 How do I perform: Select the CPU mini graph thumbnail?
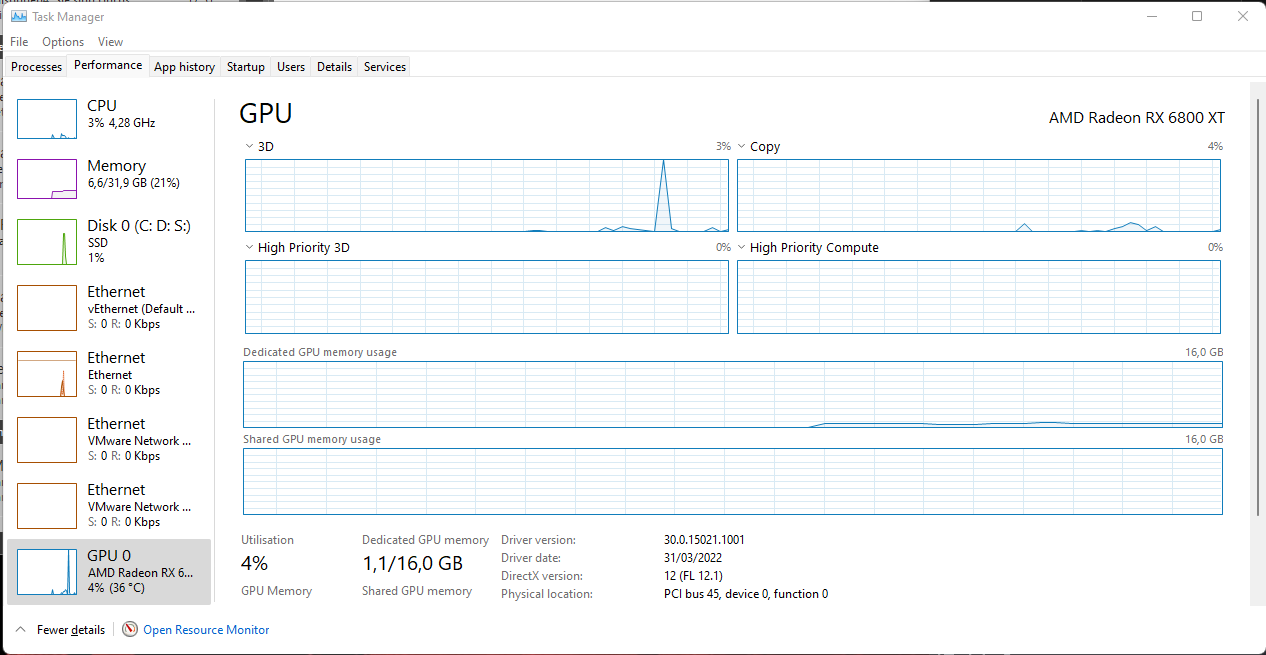coord(47,119)
